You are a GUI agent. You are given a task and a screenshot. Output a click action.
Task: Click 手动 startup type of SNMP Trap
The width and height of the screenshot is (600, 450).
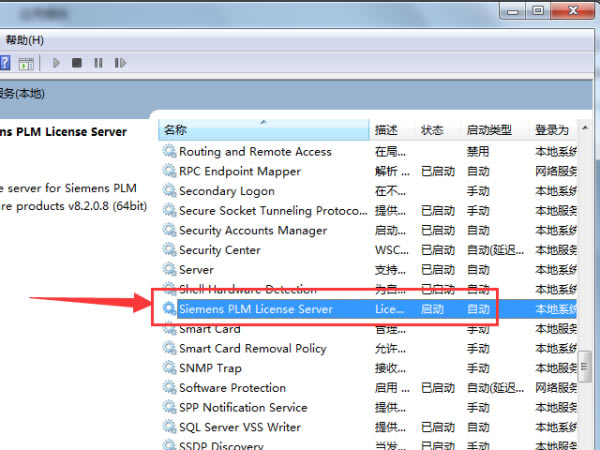tap(478, 368)
